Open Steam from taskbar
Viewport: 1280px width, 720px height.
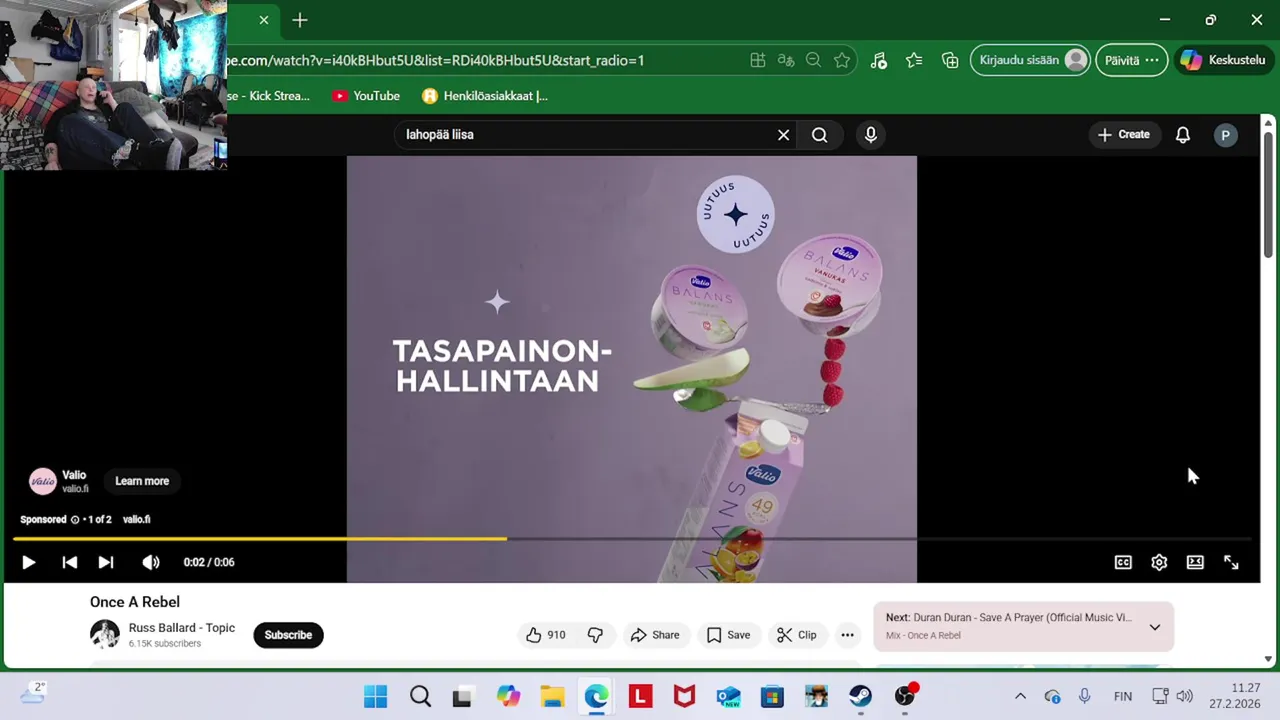tap(860, 696)
